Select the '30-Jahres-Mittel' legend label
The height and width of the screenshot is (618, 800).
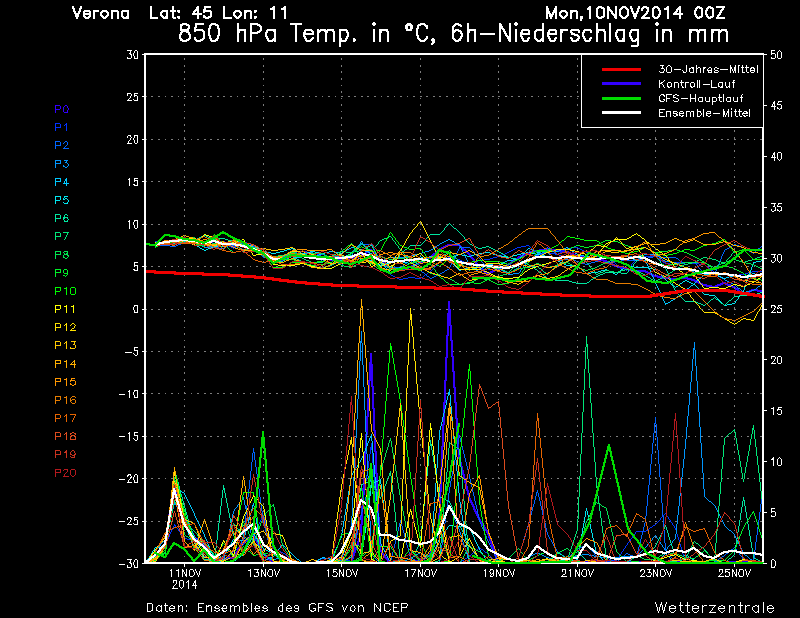tap(708, 69)
